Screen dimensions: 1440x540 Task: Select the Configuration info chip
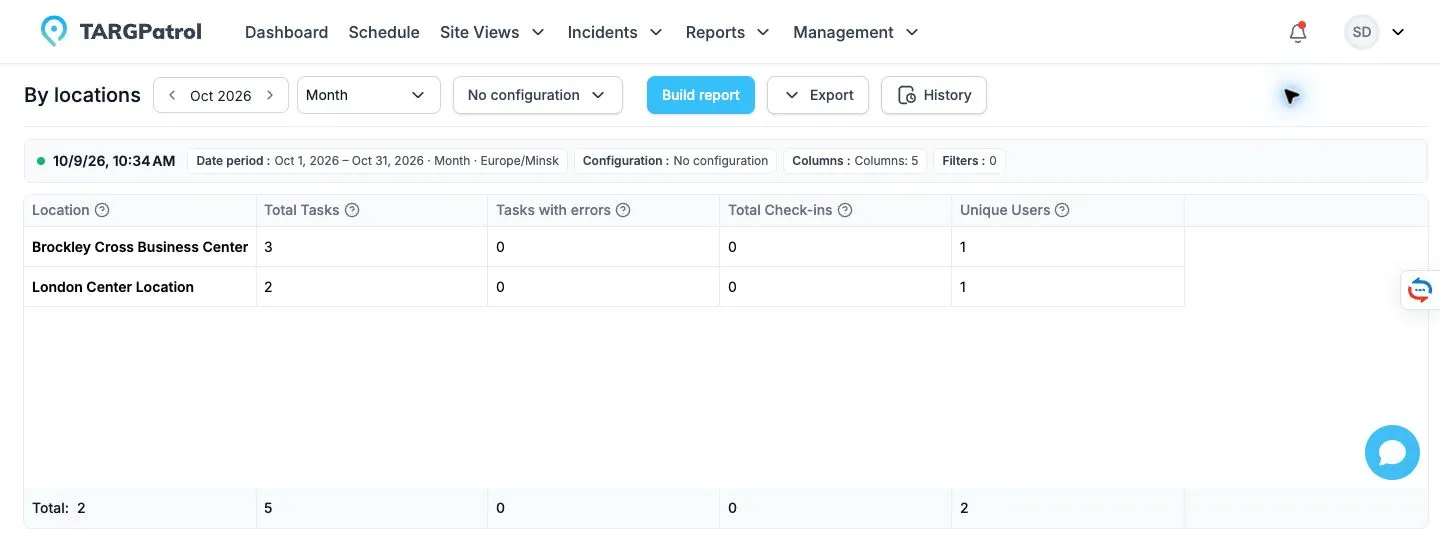(x=675, y=160)
